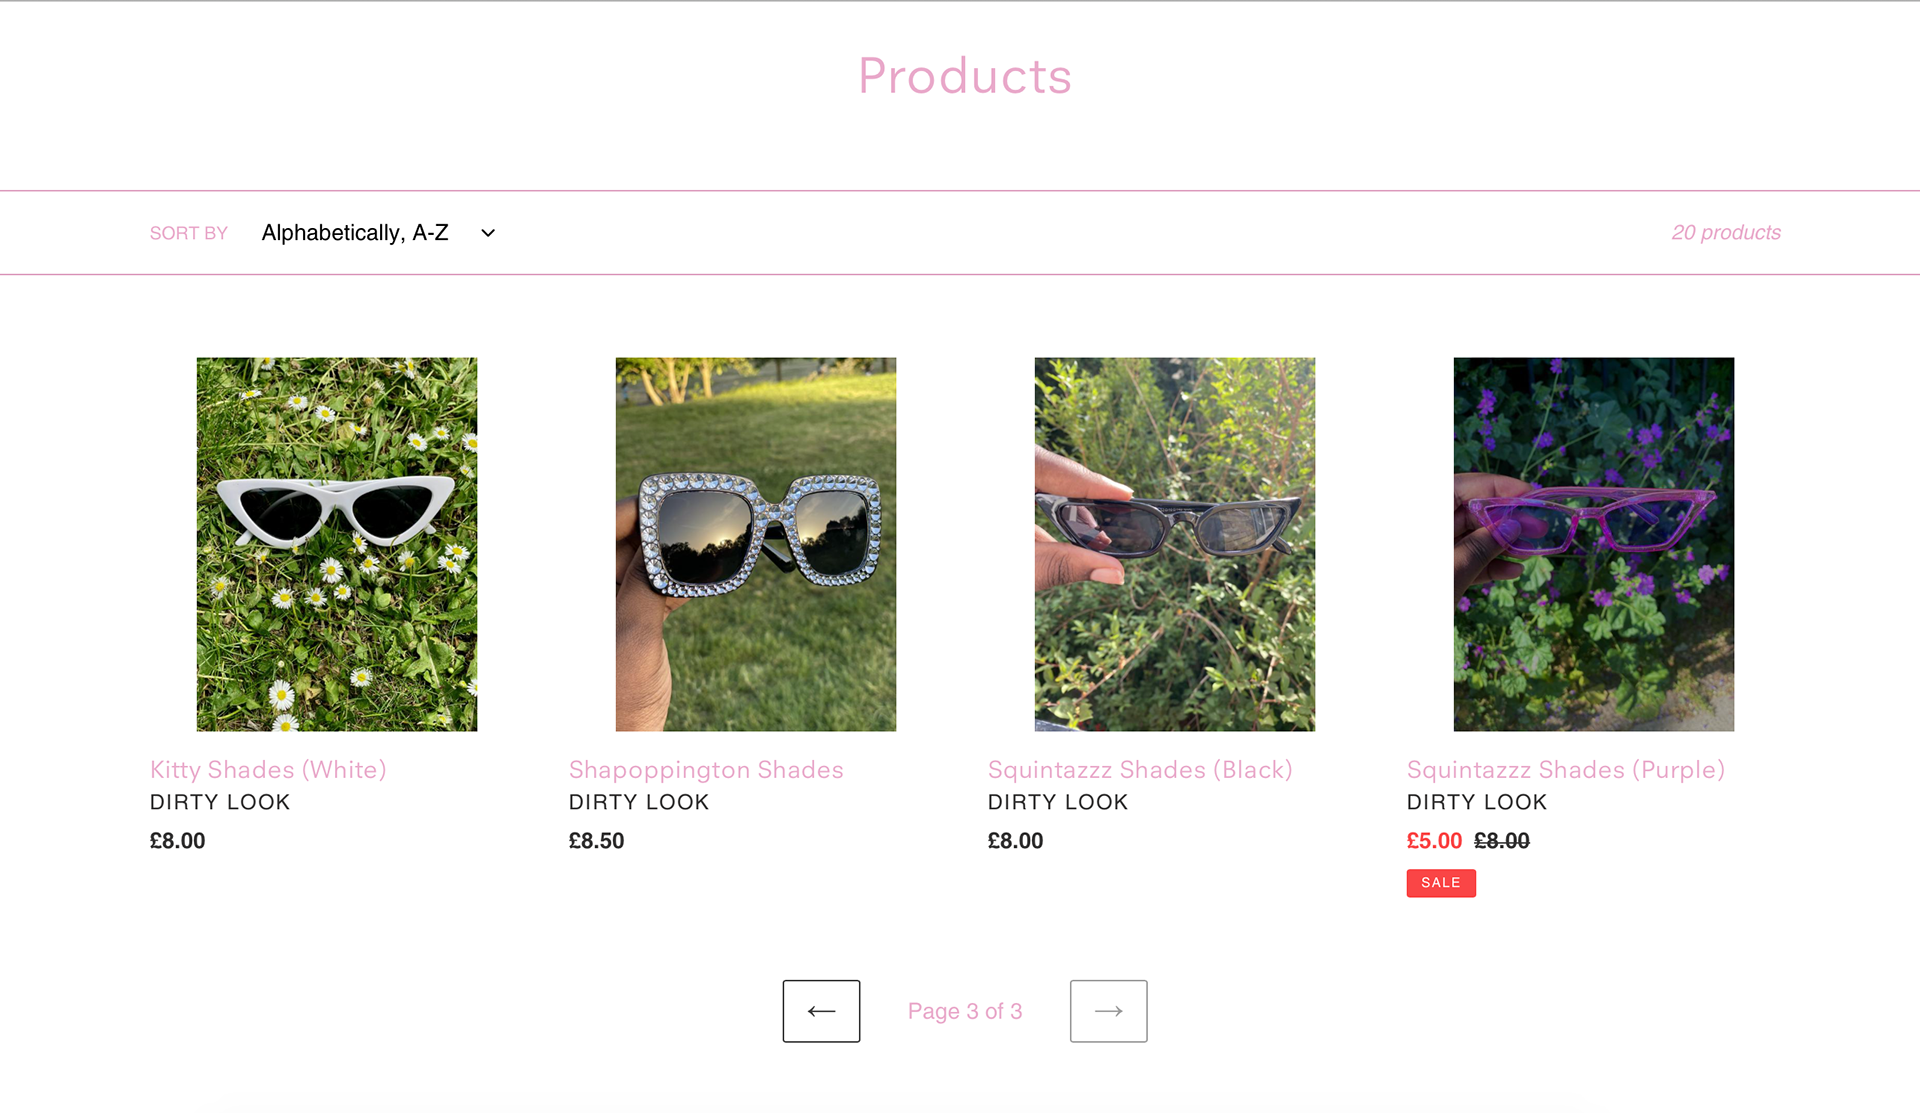
Task: Open the Alphabetically, A-Z sort dropdown
Action: click(x=379, y=233)
